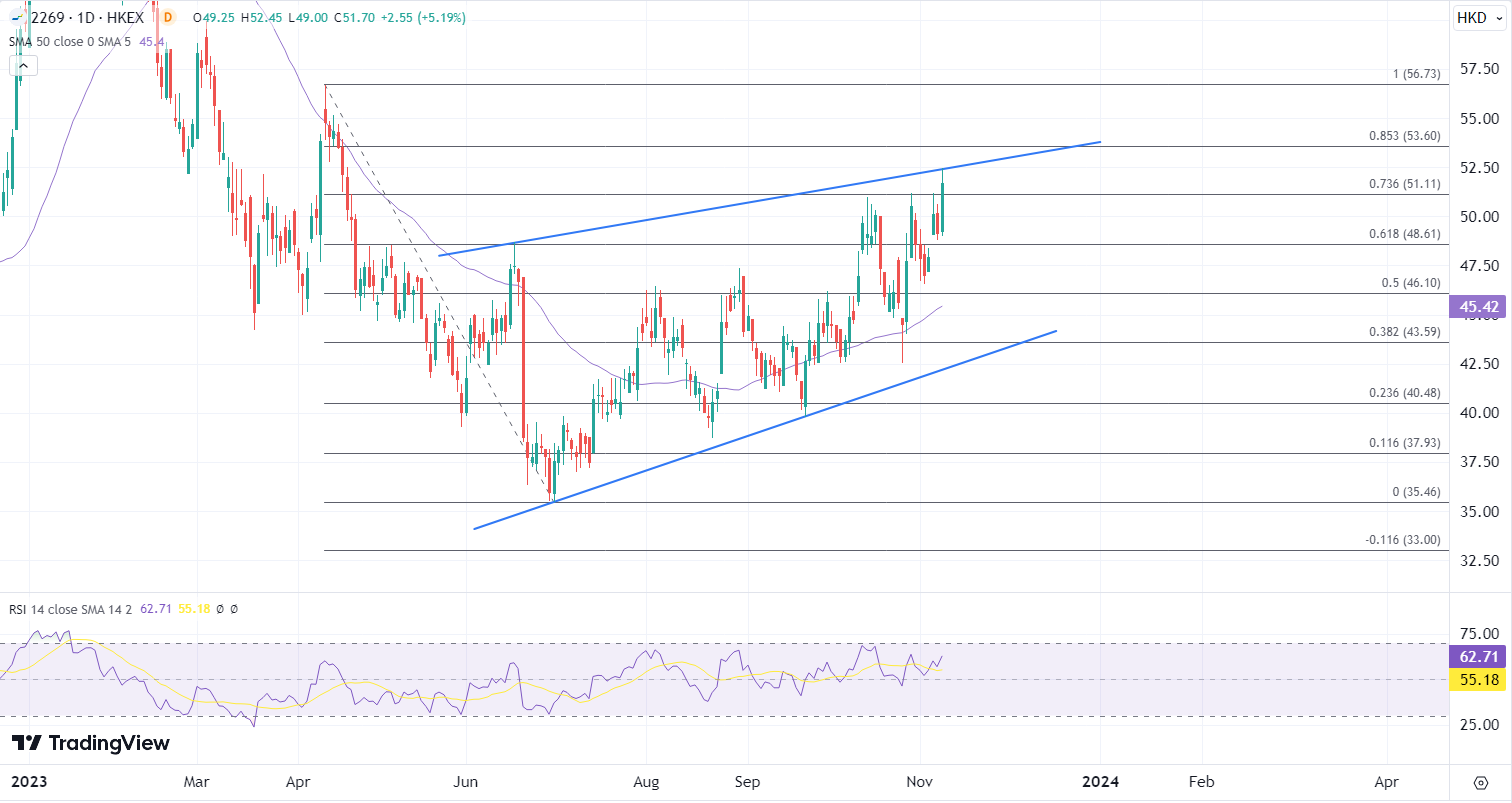Click the purple 62.71 RSI axis label
This screenshot has height=803, width=1512.
[x=1475, y=657]
